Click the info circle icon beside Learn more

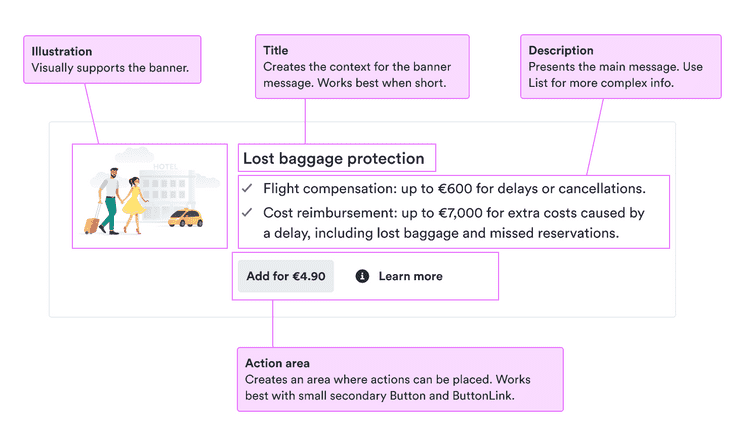tap(362, 276)
